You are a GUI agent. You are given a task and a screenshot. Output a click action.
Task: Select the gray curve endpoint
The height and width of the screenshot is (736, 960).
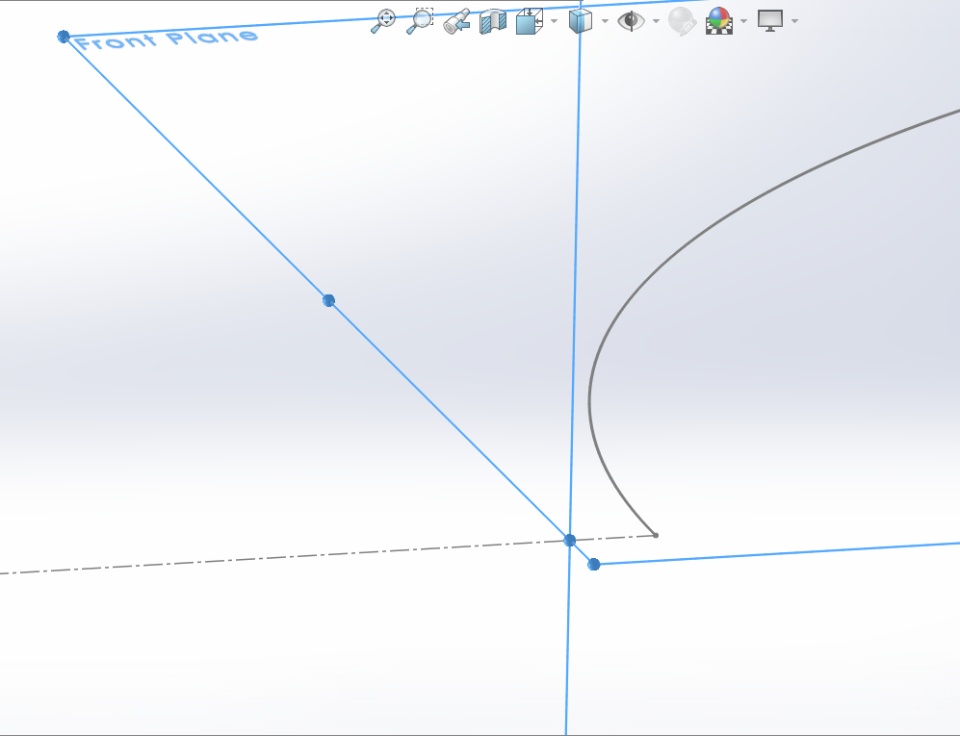pyautogui.click(x=656, y=535)
